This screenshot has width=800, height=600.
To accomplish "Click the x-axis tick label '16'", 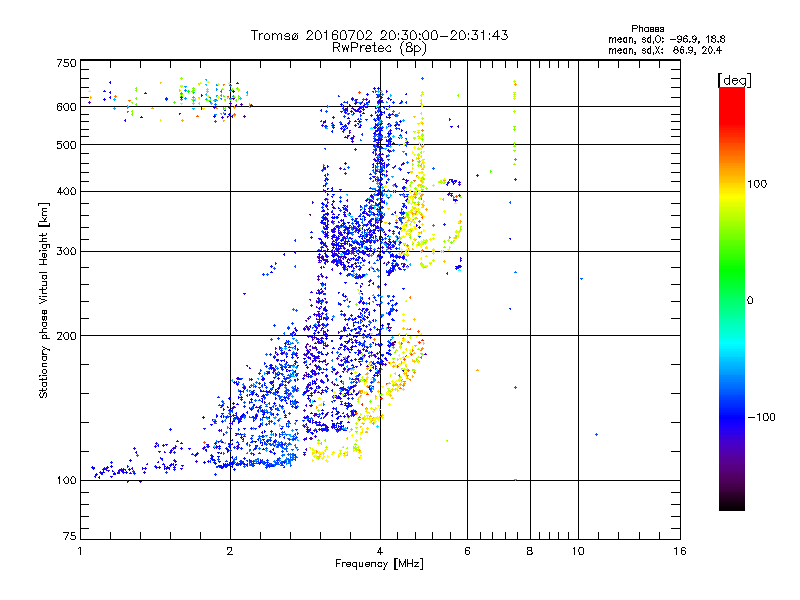I will 680,551.
